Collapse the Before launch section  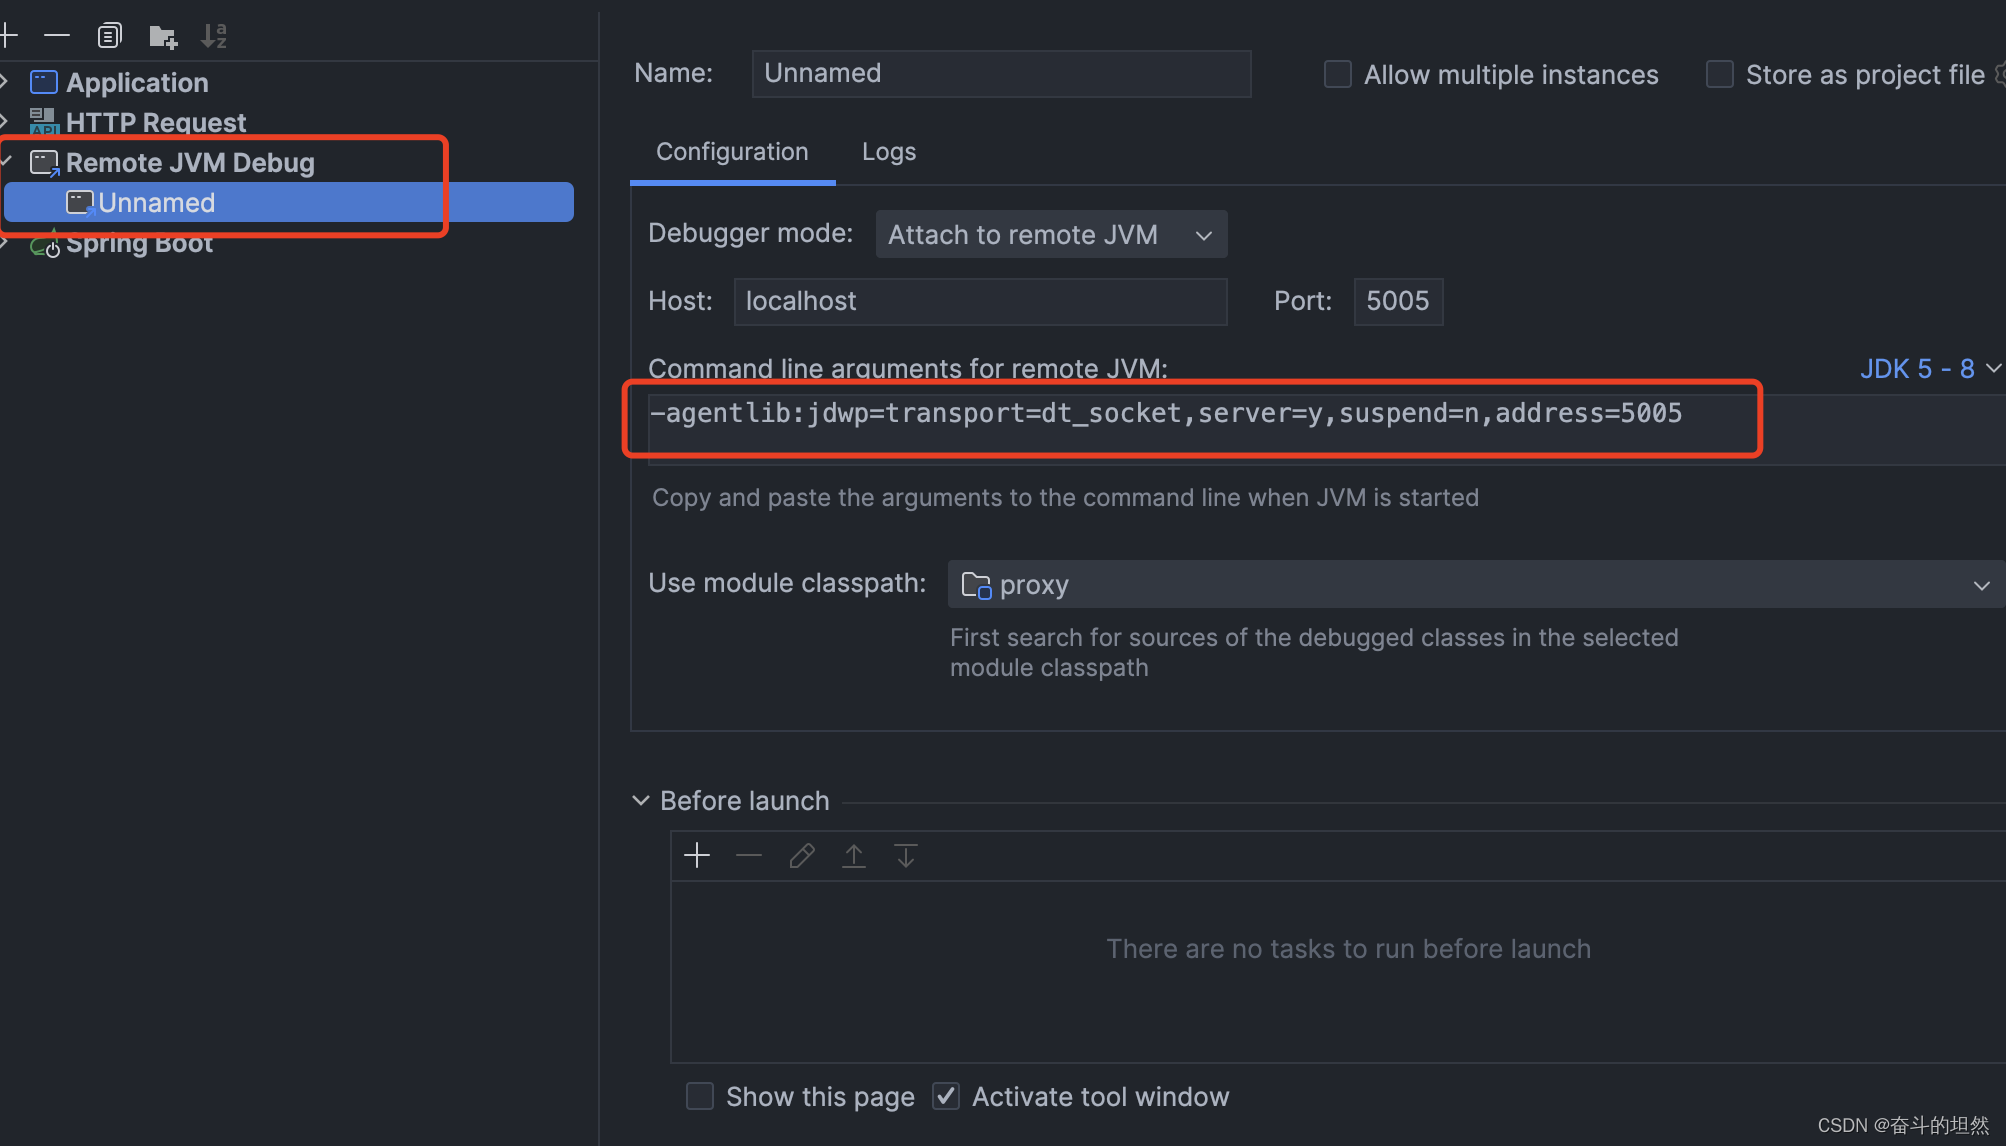click(x=641, y=801)
